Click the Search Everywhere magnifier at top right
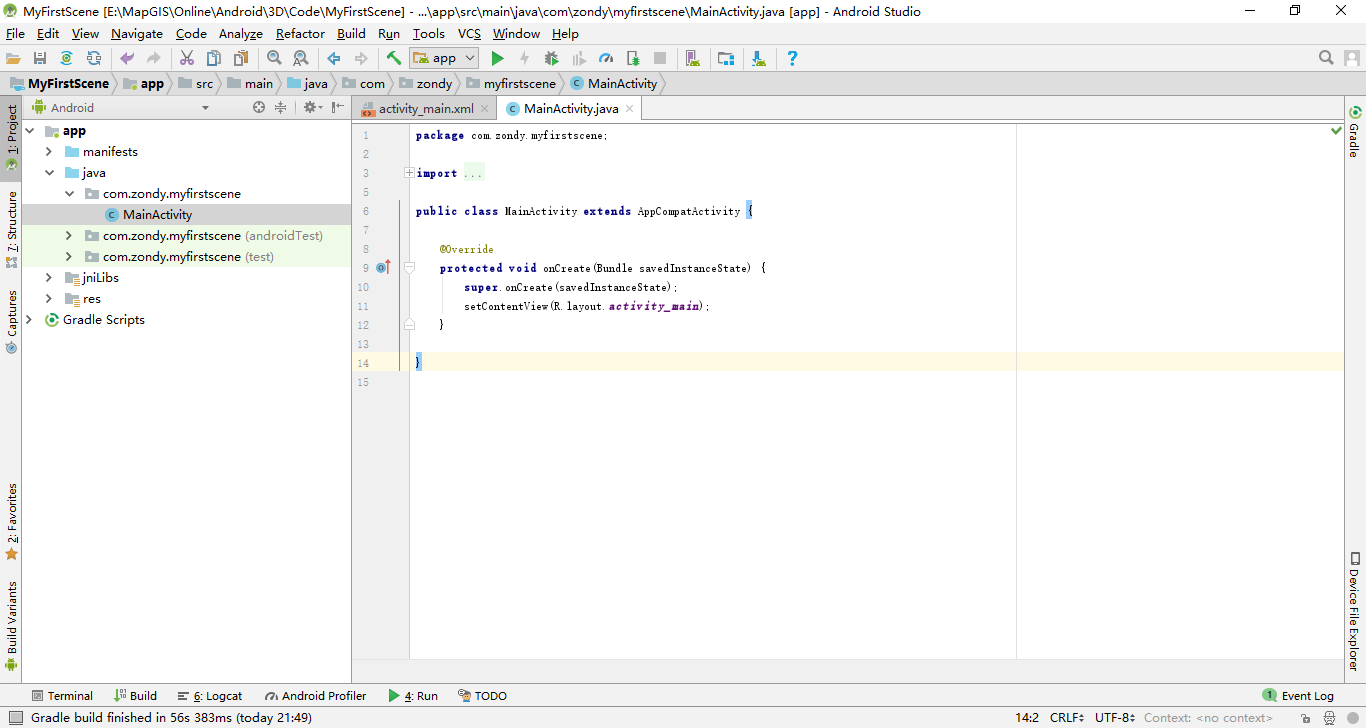 coord(1326,58)
